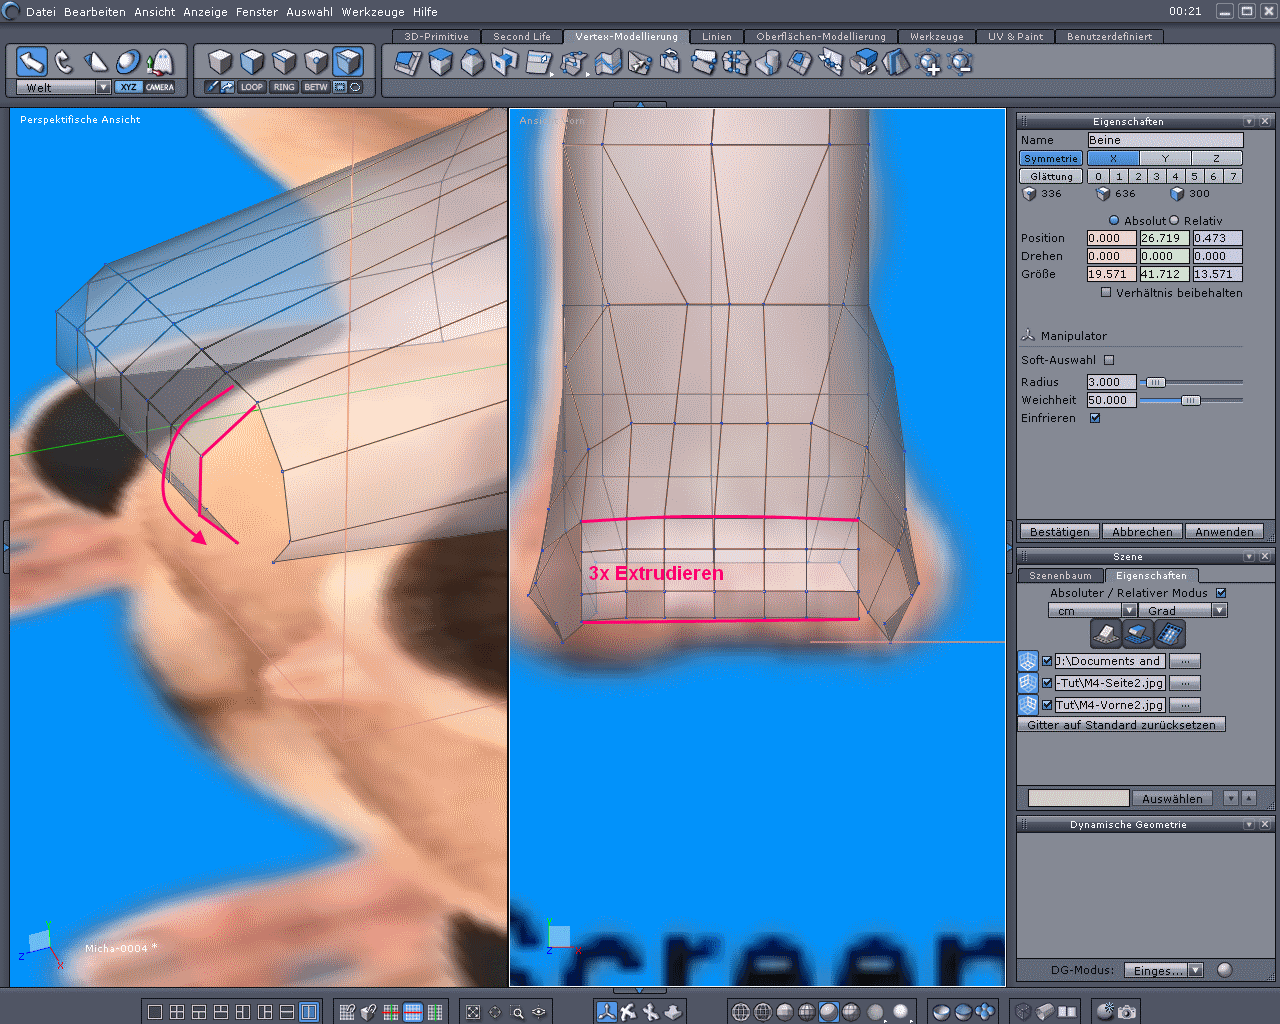Click the third tilted grid icon in Szene panel
The width and height of the screenshot is (1280, 1024).
[1169, 634]
